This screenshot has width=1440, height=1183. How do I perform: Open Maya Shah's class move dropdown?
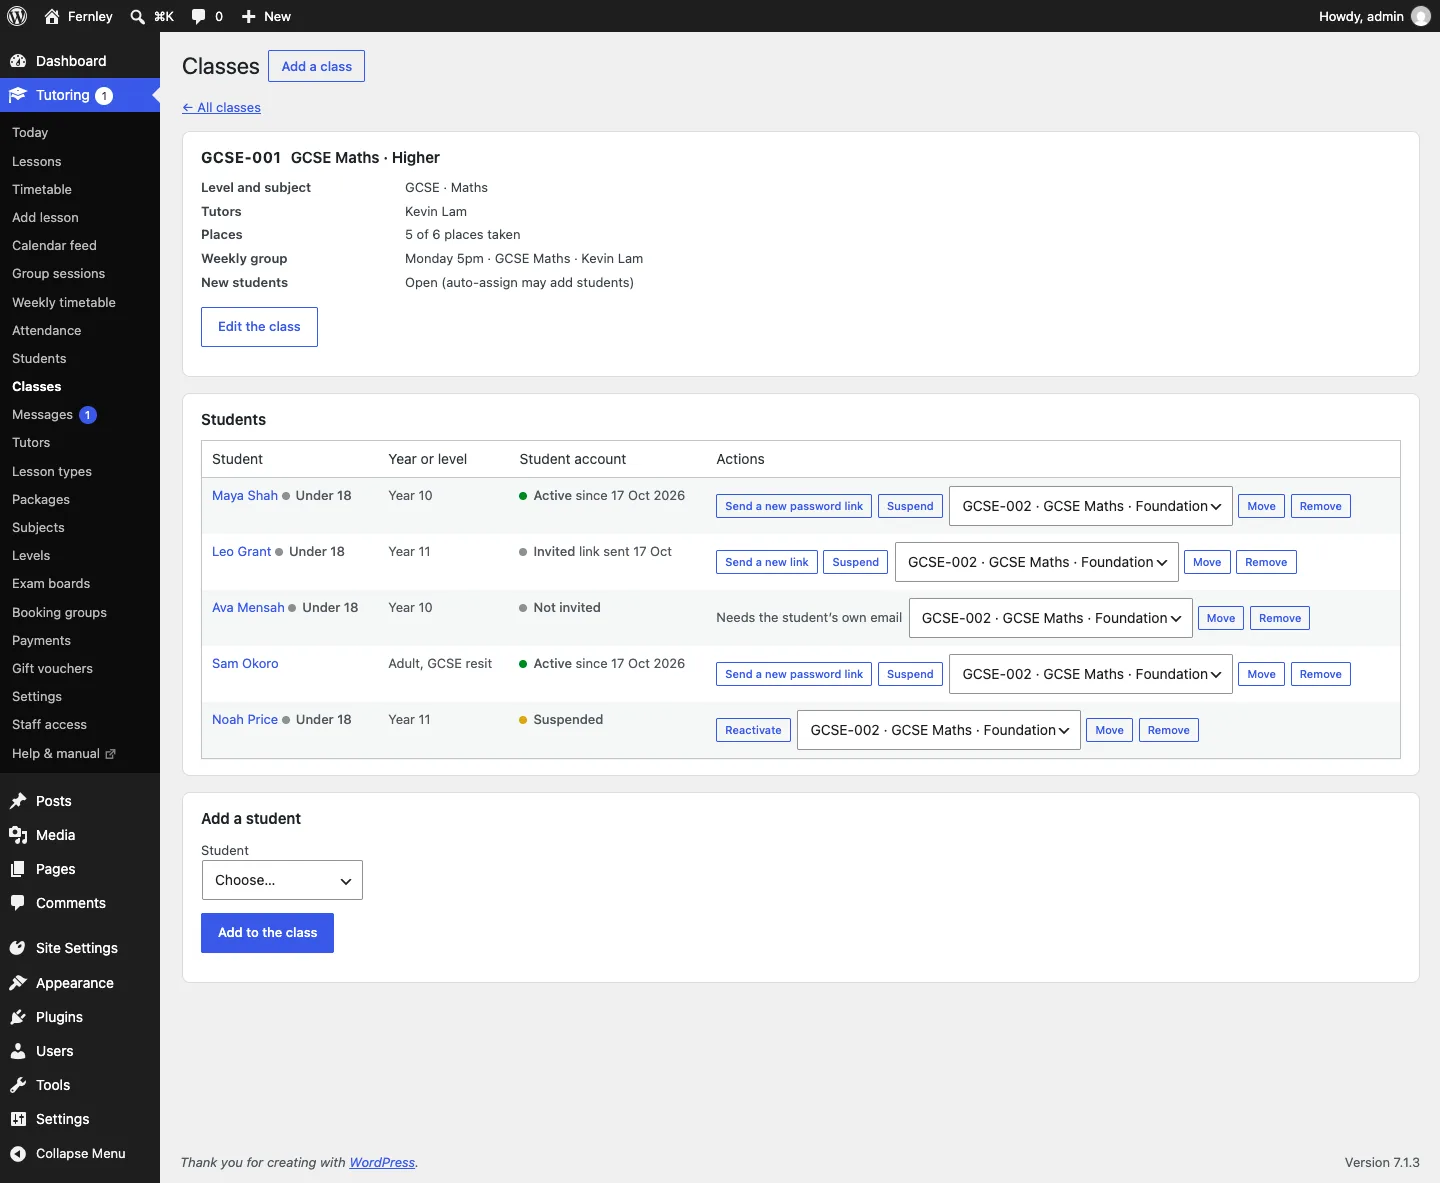point(1091,506)
